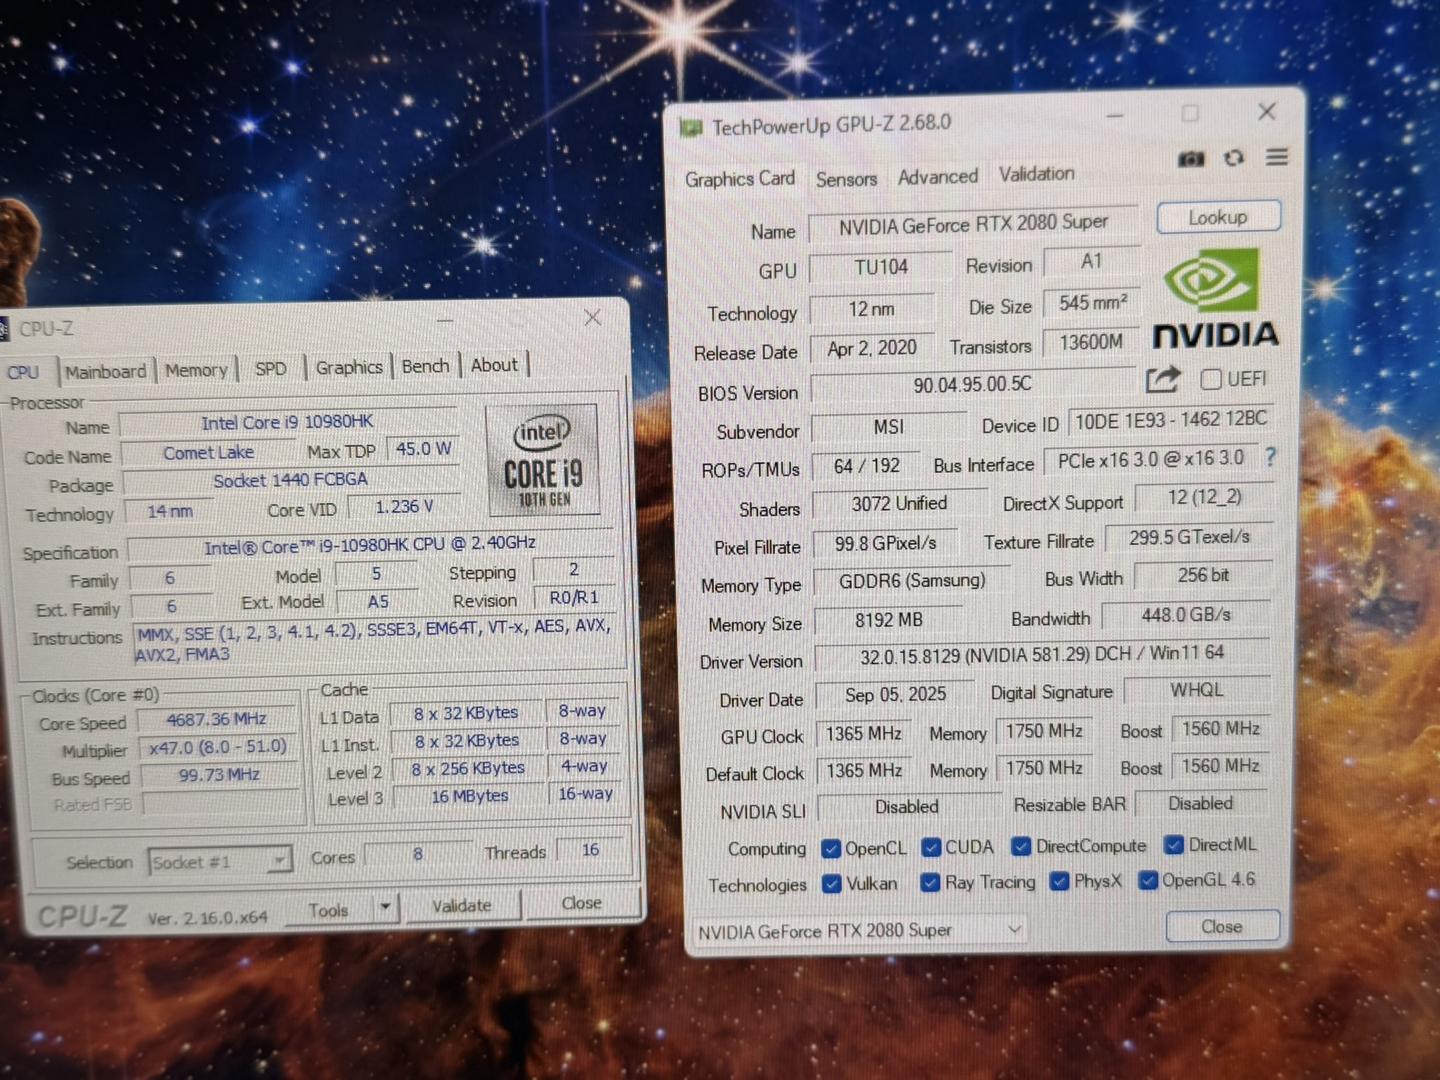Viewport: 1440px width, 1080px height.
Task: Switch to the Sensors tab in GPU-Z
Action: pyautogui.click(x=846, y=179)
